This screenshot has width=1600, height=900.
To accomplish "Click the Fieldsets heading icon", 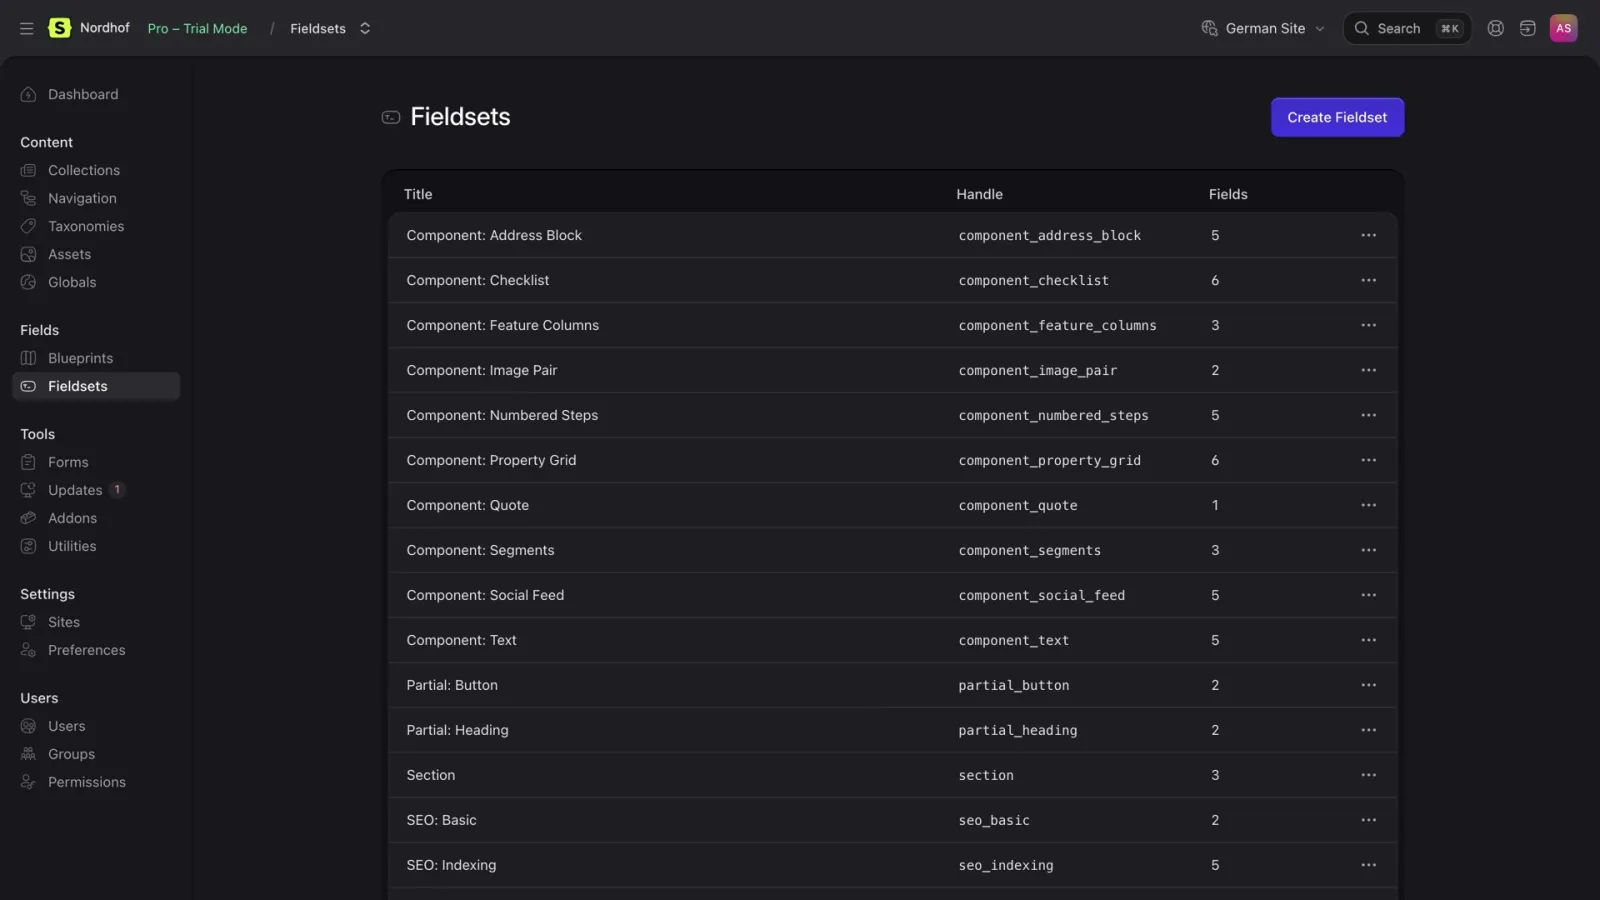I will (391, 117).
